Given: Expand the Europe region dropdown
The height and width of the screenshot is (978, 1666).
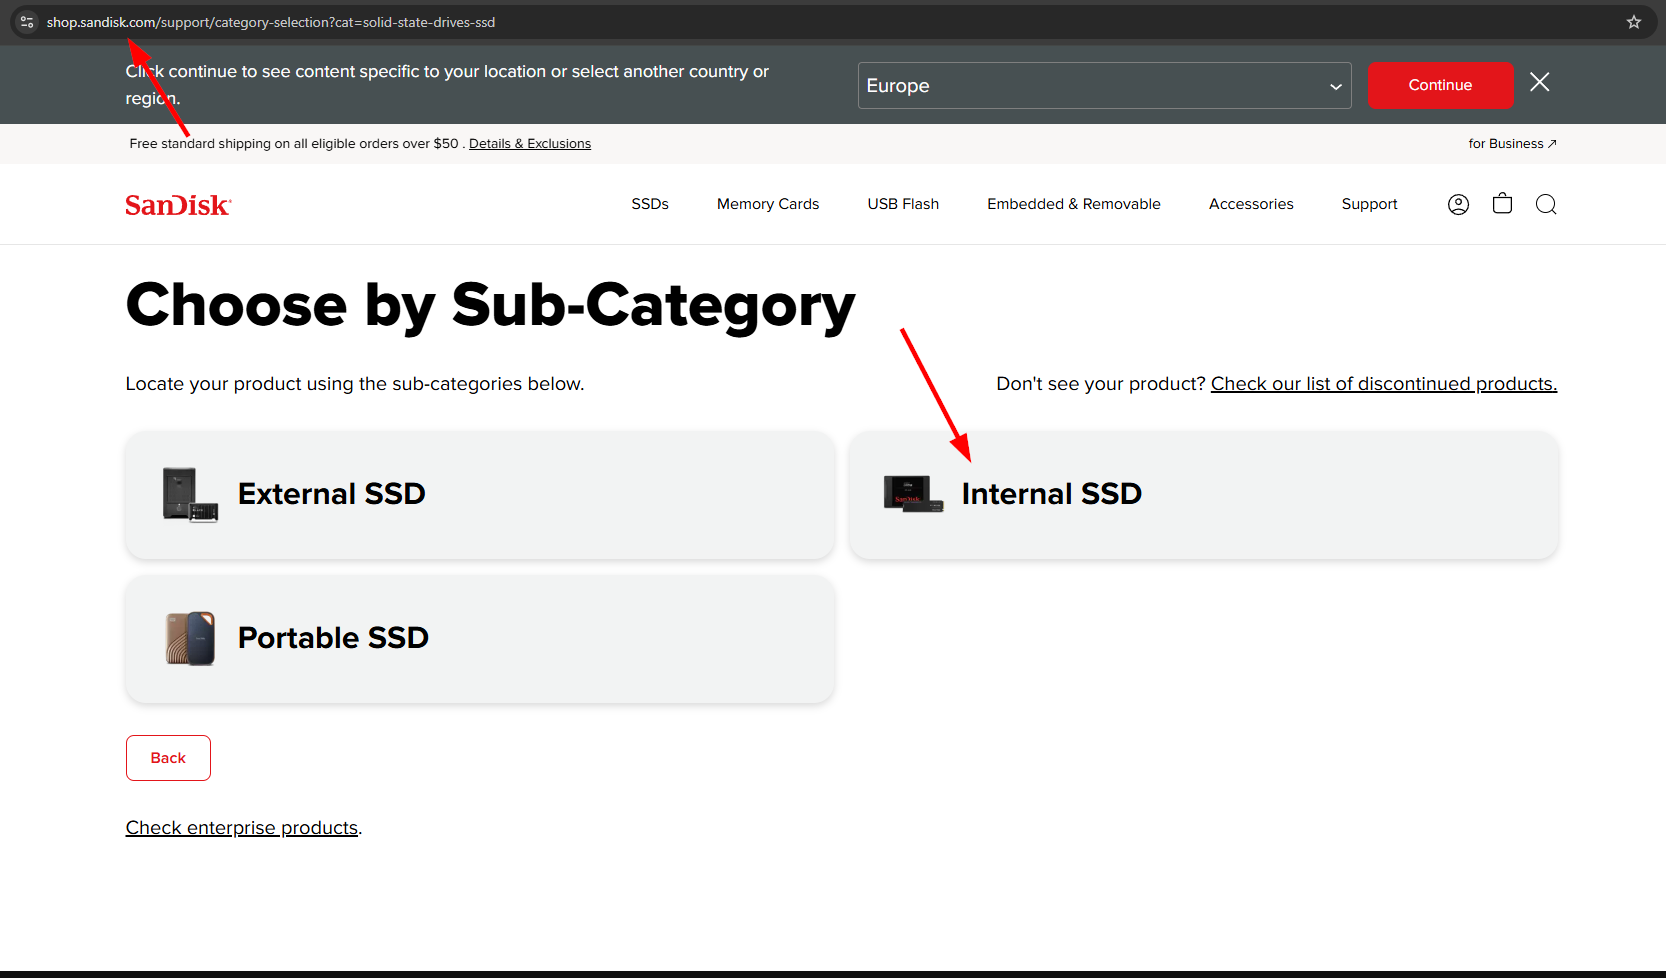Looking at the screenshot, I should pos(1104,85).
